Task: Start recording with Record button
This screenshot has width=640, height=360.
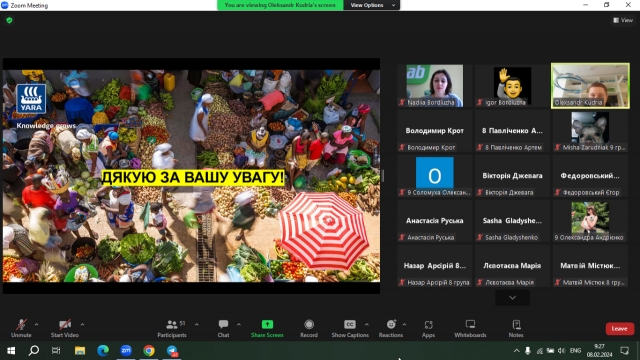Action: tap(309, 328)
